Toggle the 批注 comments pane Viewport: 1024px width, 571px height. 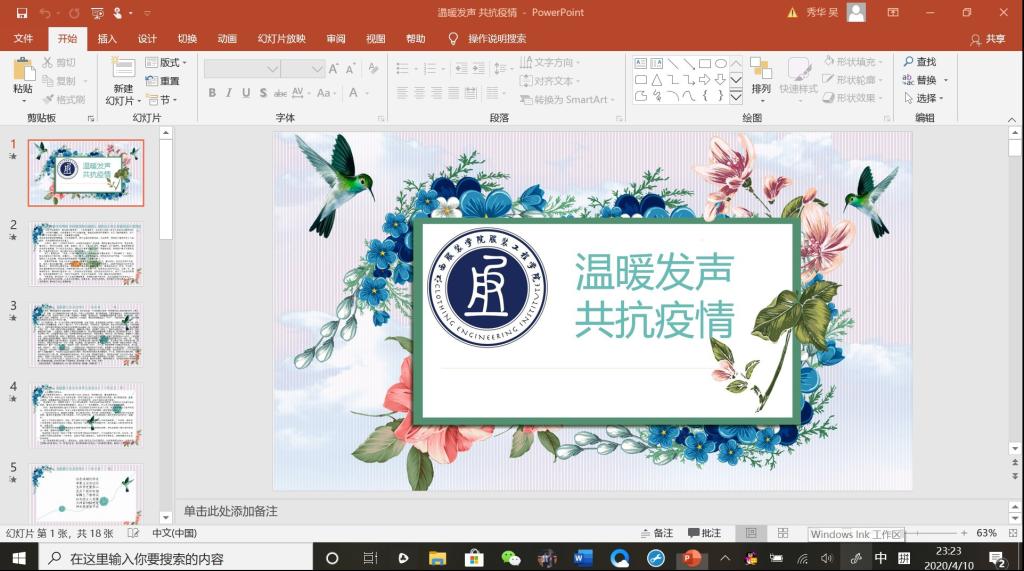tap(704, 533)
